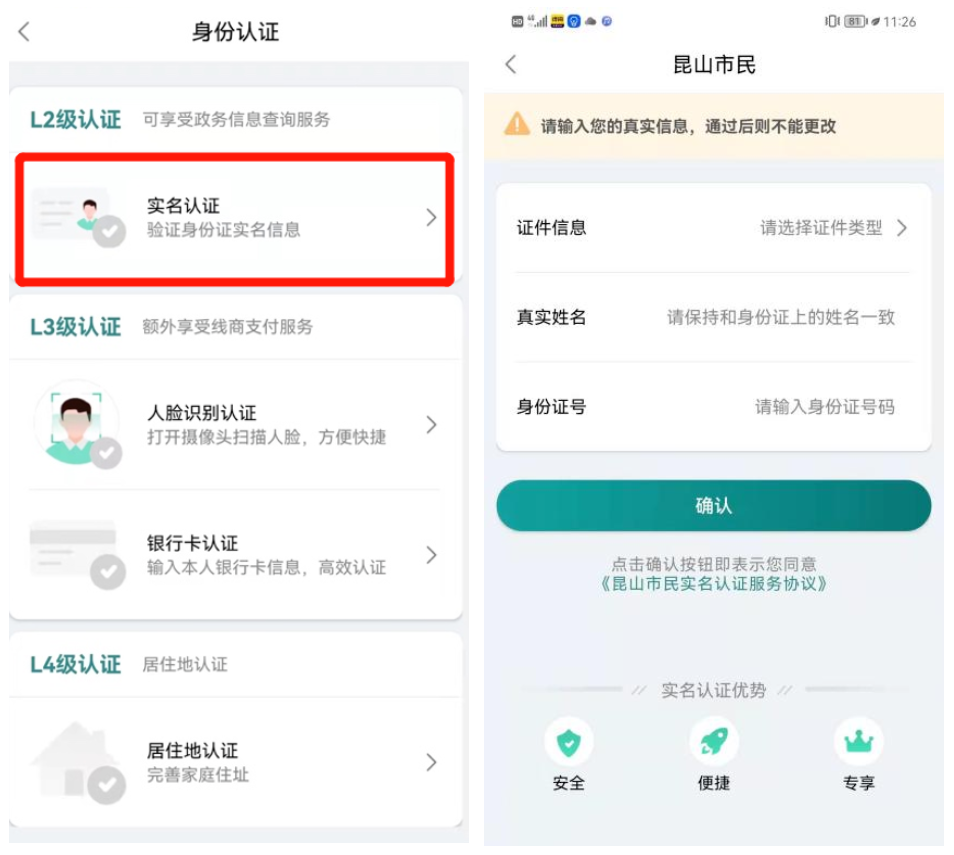Open the 请选择证件类型 dropdown
Viewport: 954px width, 855px height.
832,228
